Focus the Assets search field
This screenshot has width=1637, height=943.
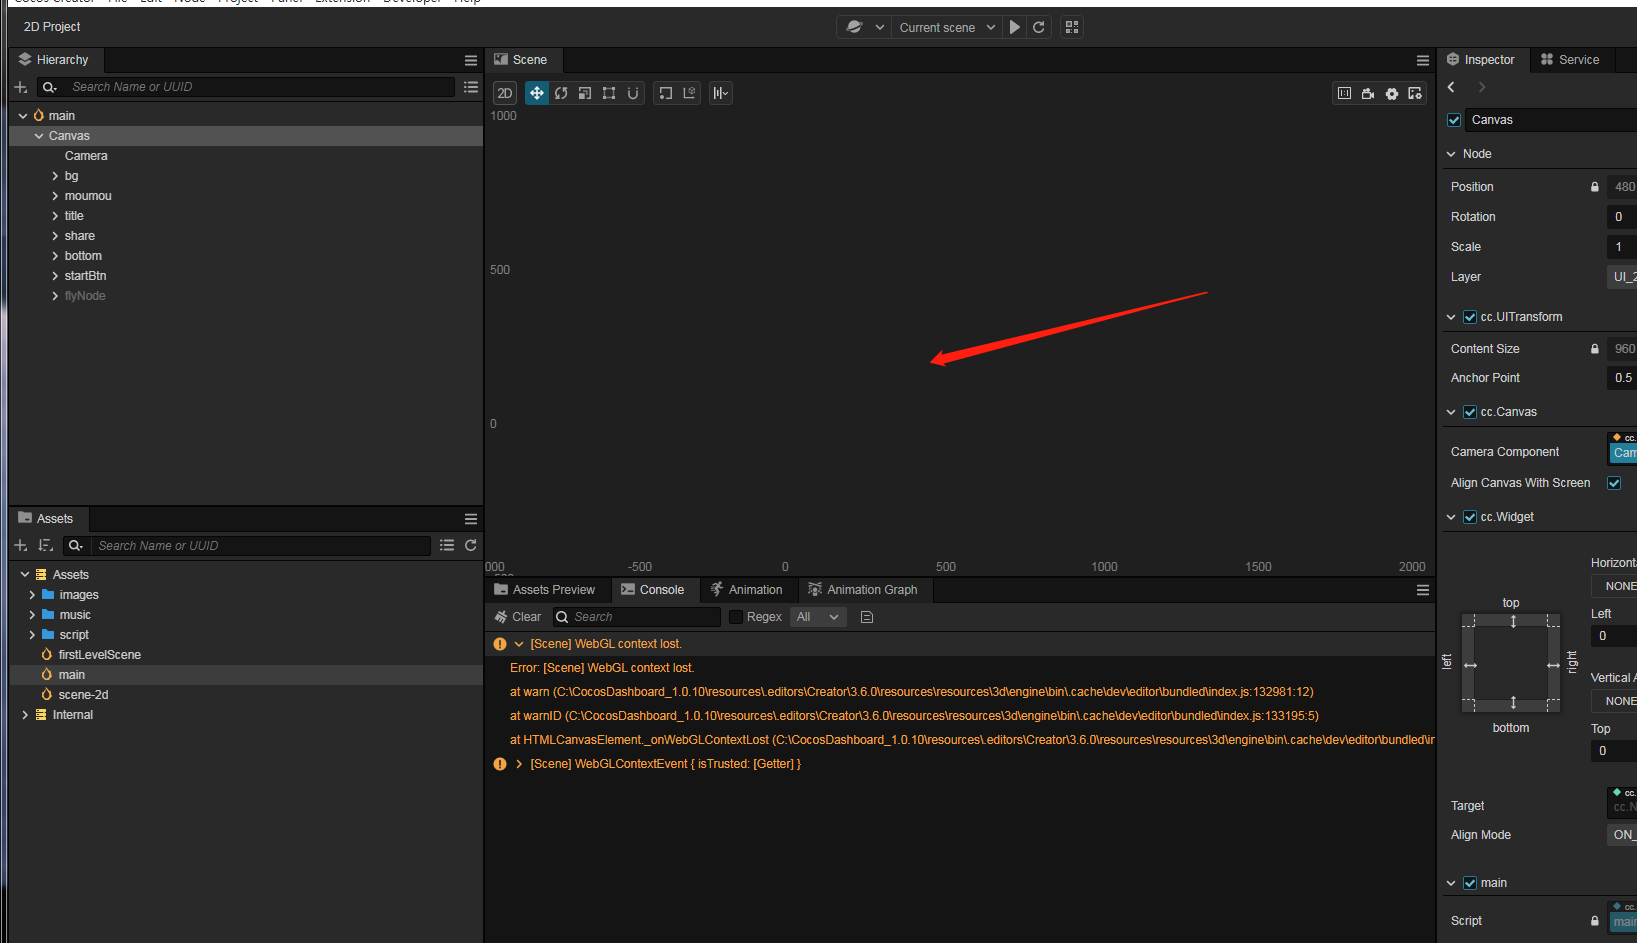262,545
